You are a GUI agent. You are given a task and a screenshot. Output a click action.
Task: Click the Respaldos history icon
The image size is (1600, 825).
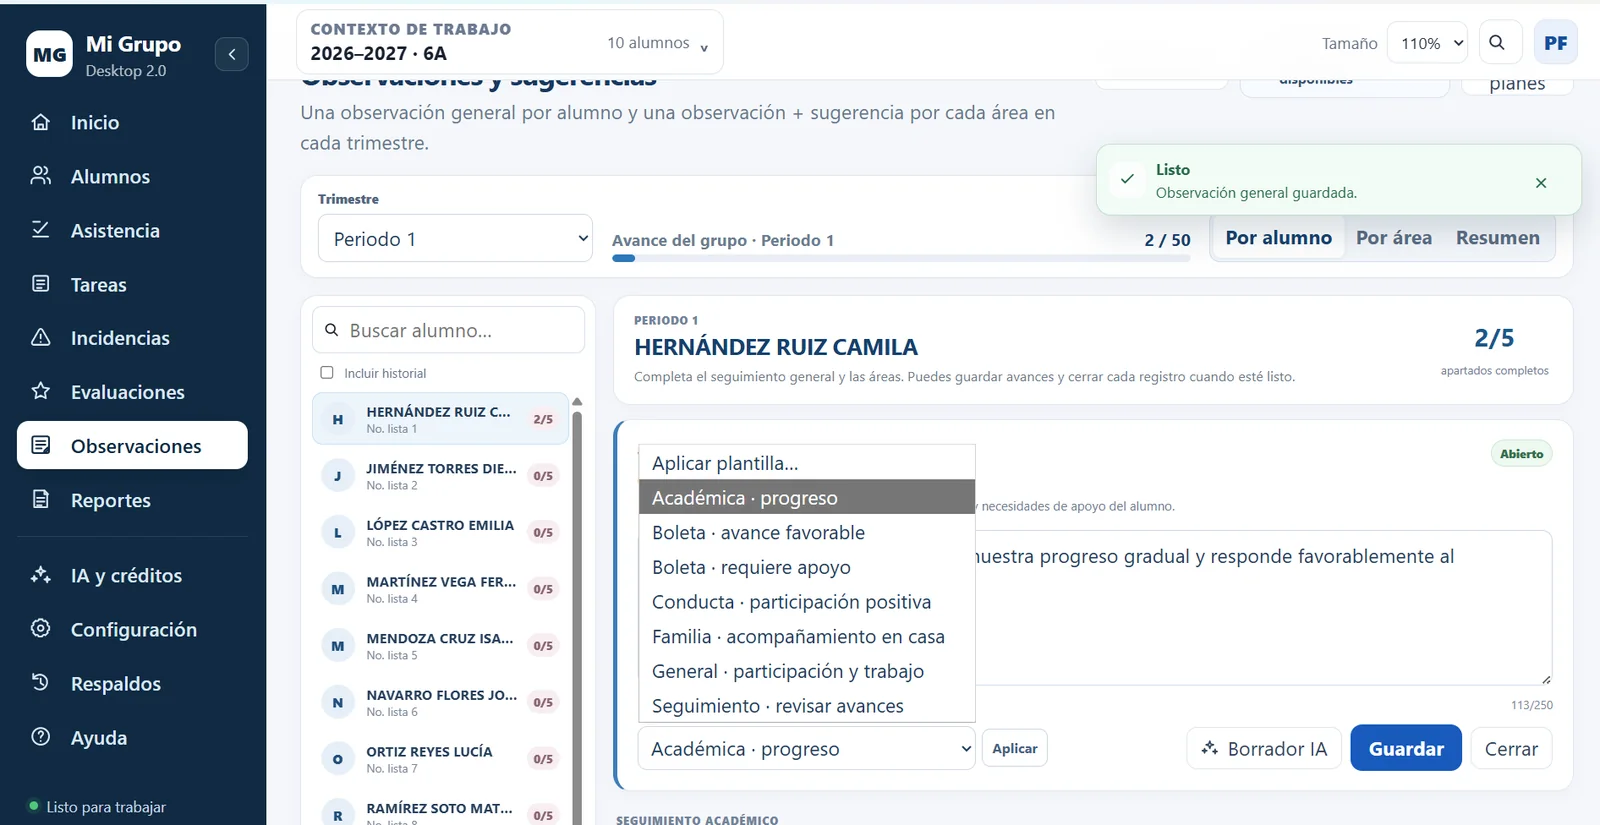point(41,683)
